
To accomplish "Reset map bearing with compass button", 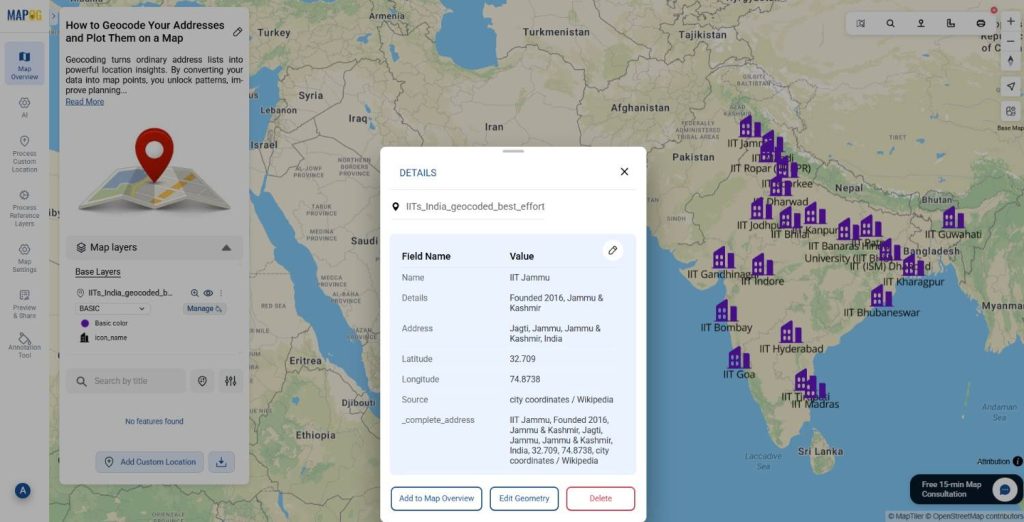I will (1011, 60).
